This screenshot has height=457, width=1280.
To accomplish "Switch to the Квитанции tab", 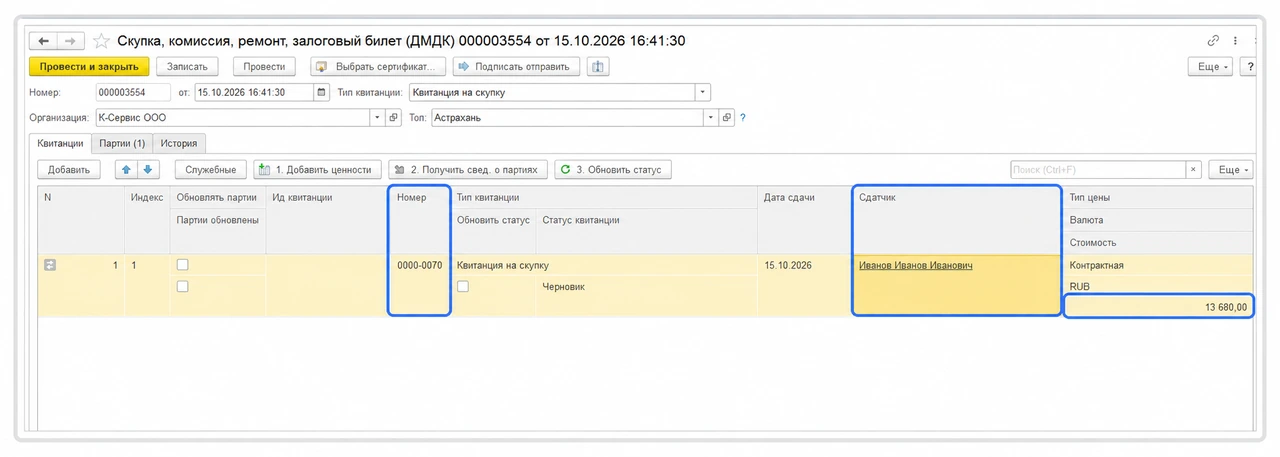I will (61, 144).
